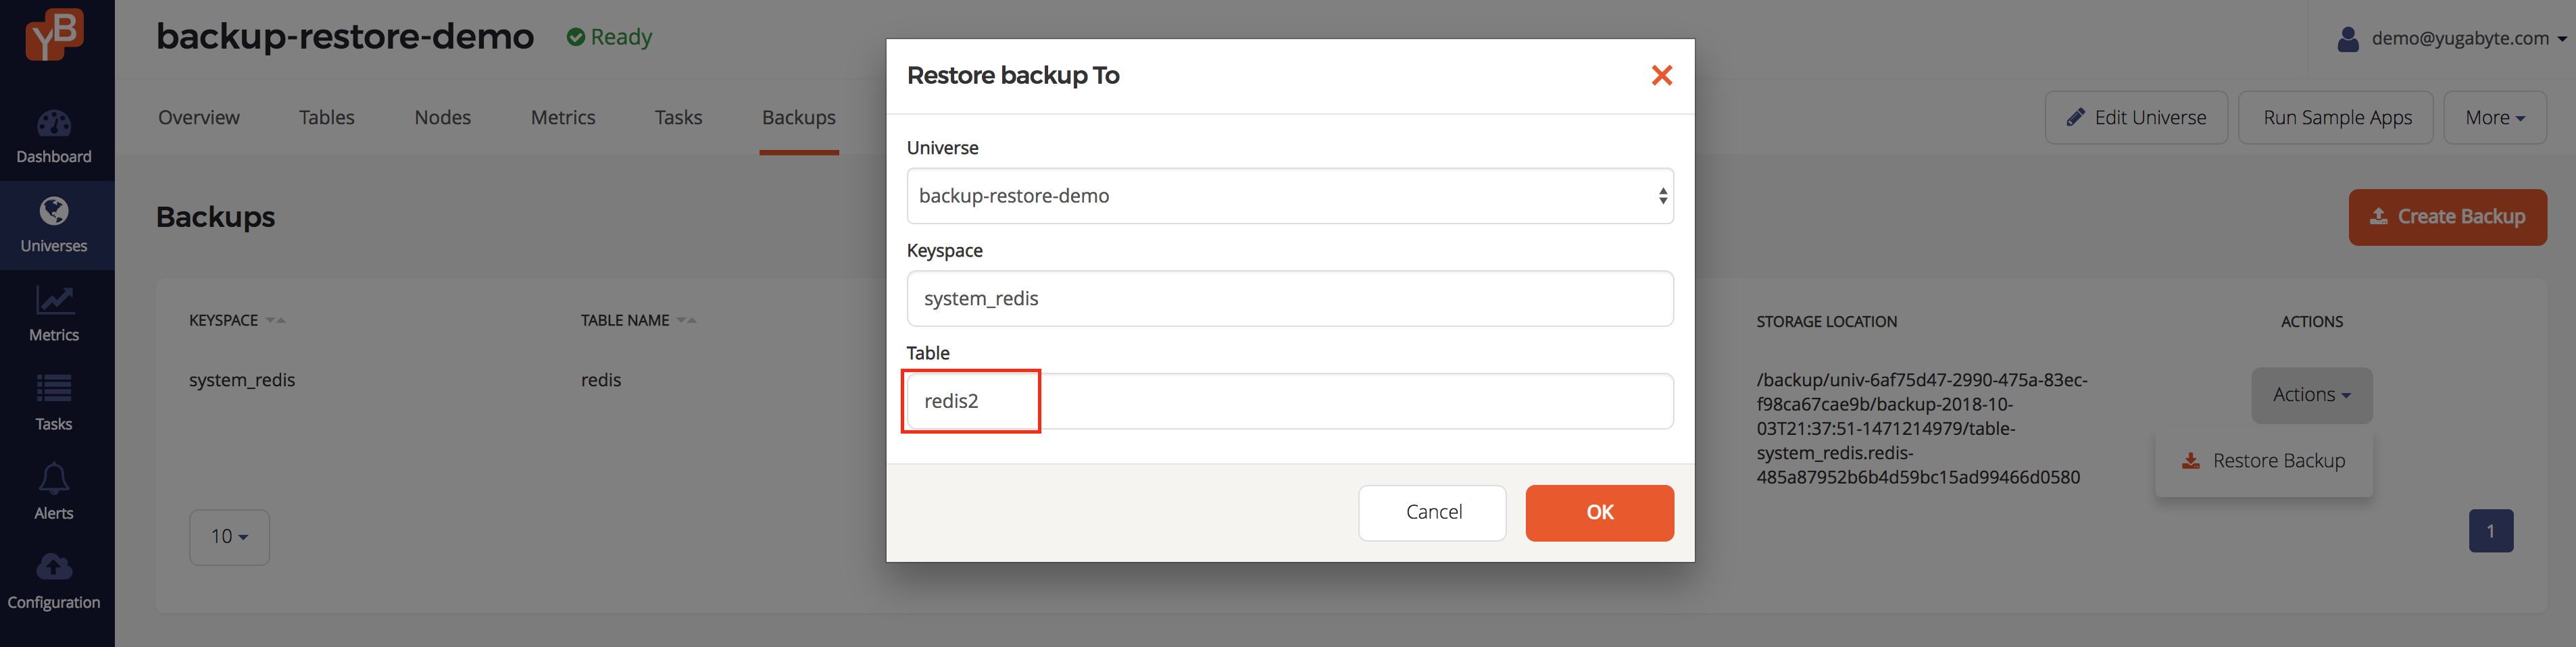The image size is (2576, 647).
Task: Open the Actions dropdown in table row
Action: [2311, 395]
